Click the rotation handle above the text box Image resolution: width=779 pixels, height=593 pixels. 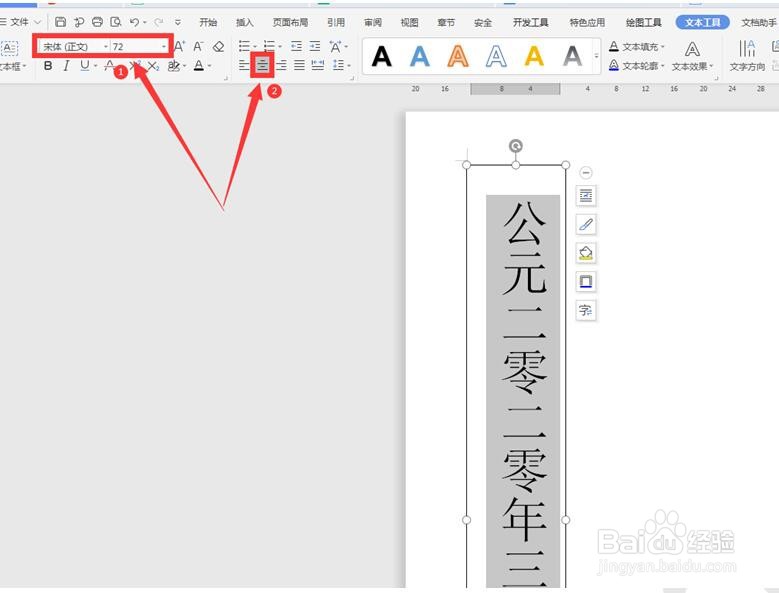[516, 146]
